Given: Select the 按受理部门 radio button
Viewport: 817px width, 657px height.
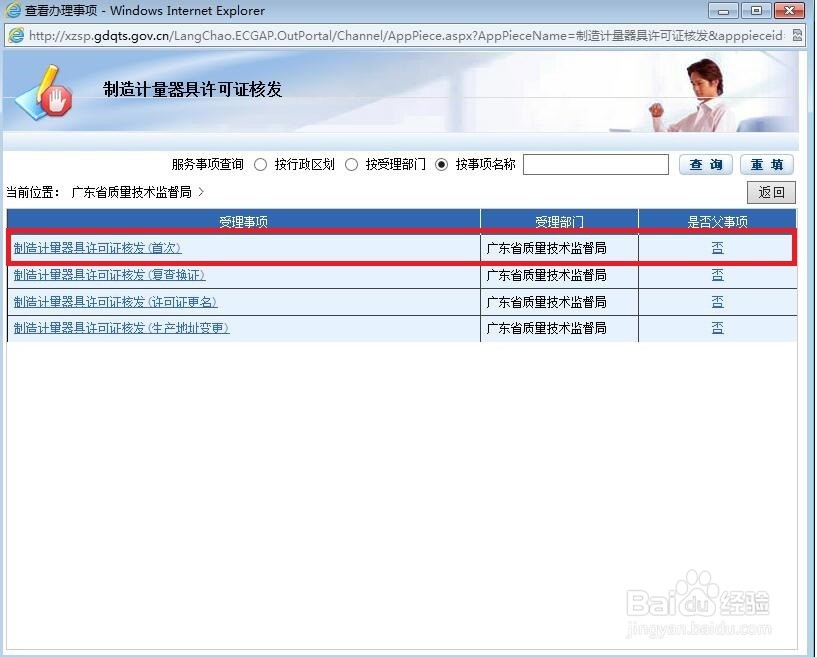Looking at the screenshot, I should [x=352, y=165].
